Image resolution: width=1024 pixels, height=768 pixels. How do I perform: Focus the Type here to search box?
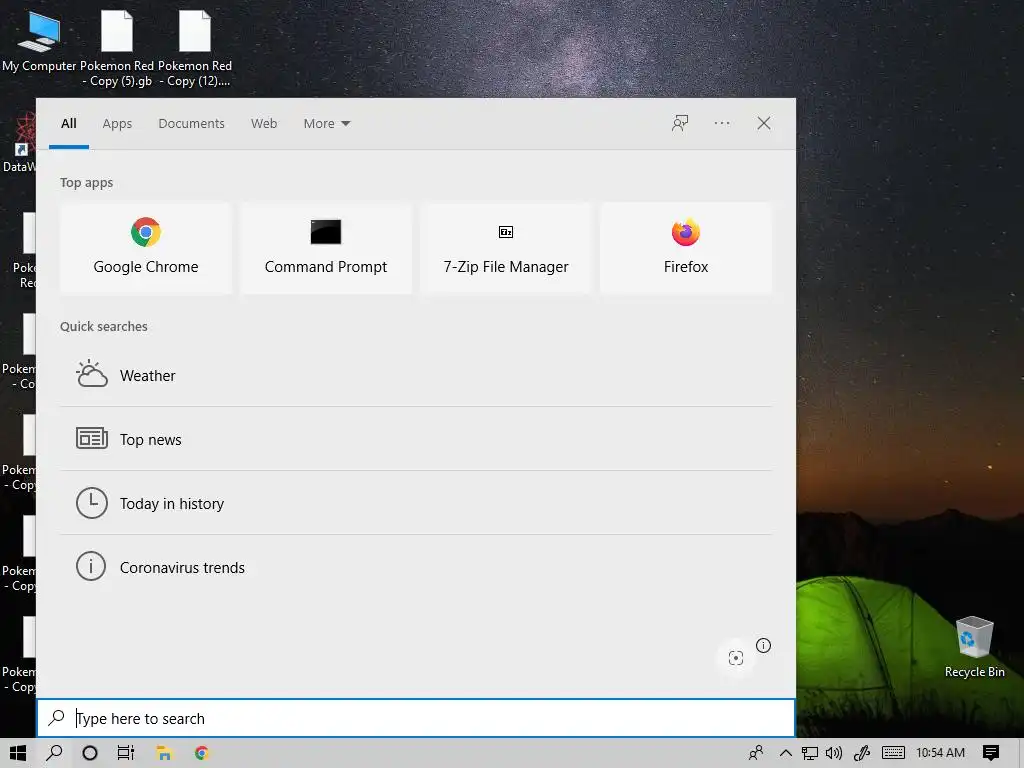point(416,718)
